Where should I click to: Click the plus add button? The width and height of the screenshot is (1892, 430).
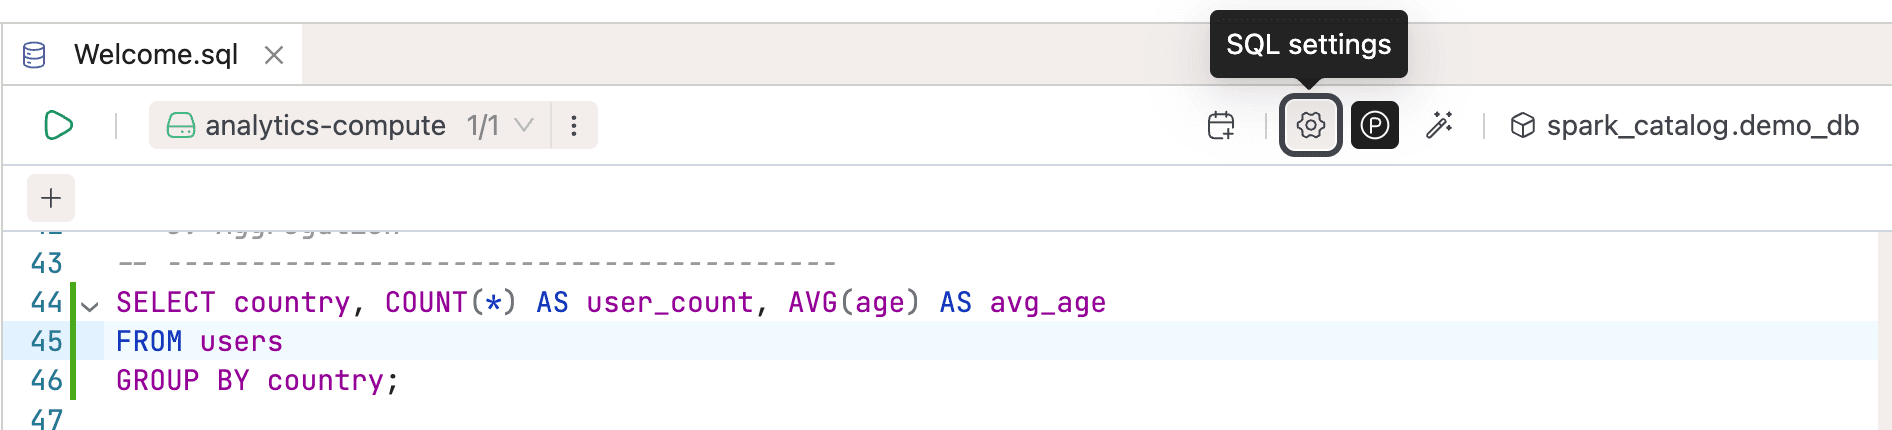(x=51, y=198)
